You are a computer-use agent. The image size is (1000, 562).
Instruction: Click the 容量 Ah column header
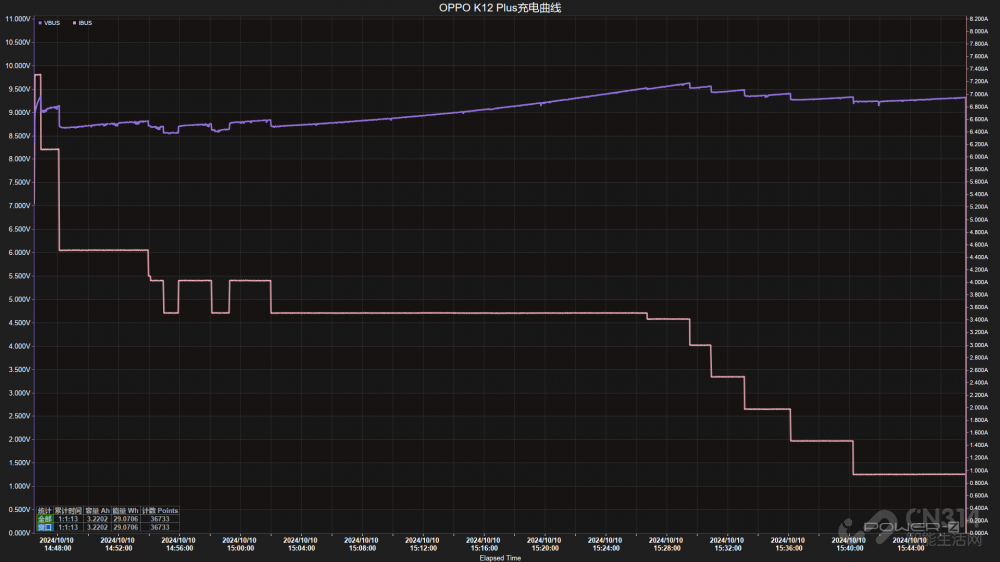point(98,511)
